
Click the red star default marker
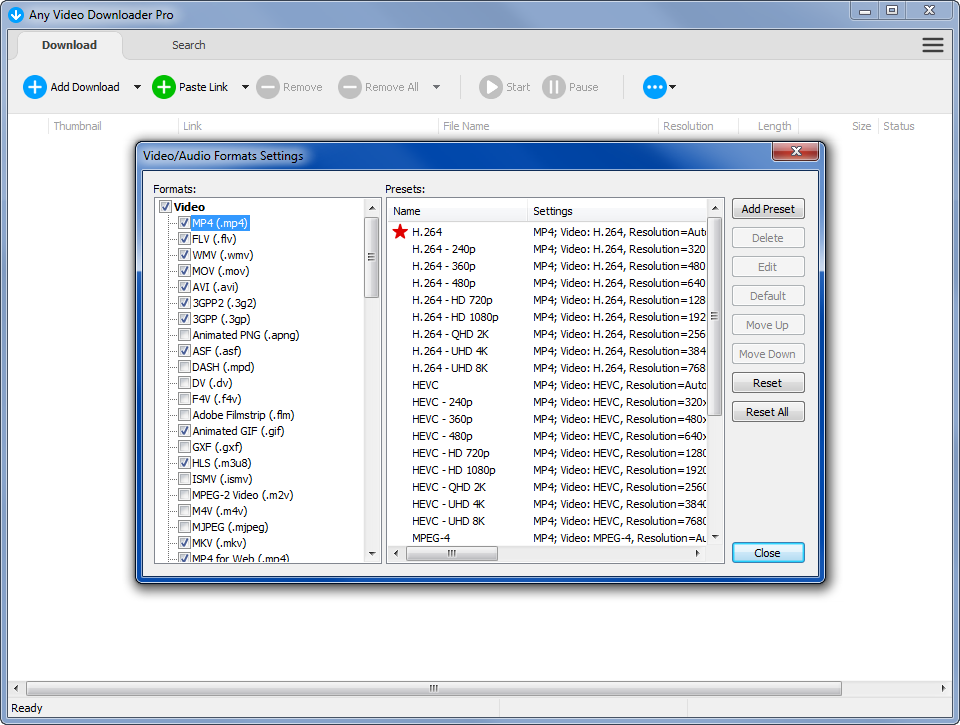(400, 231)
